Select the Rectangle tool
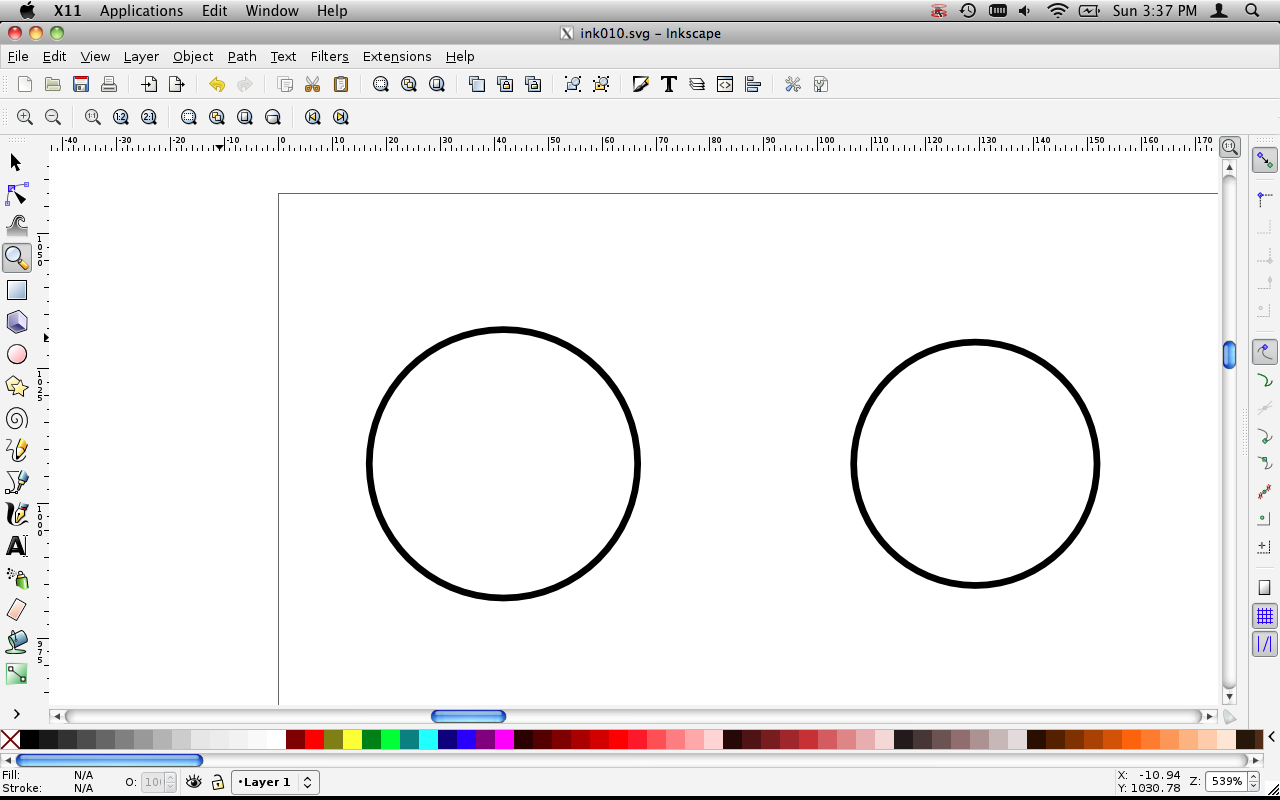 tap(16, 290)
